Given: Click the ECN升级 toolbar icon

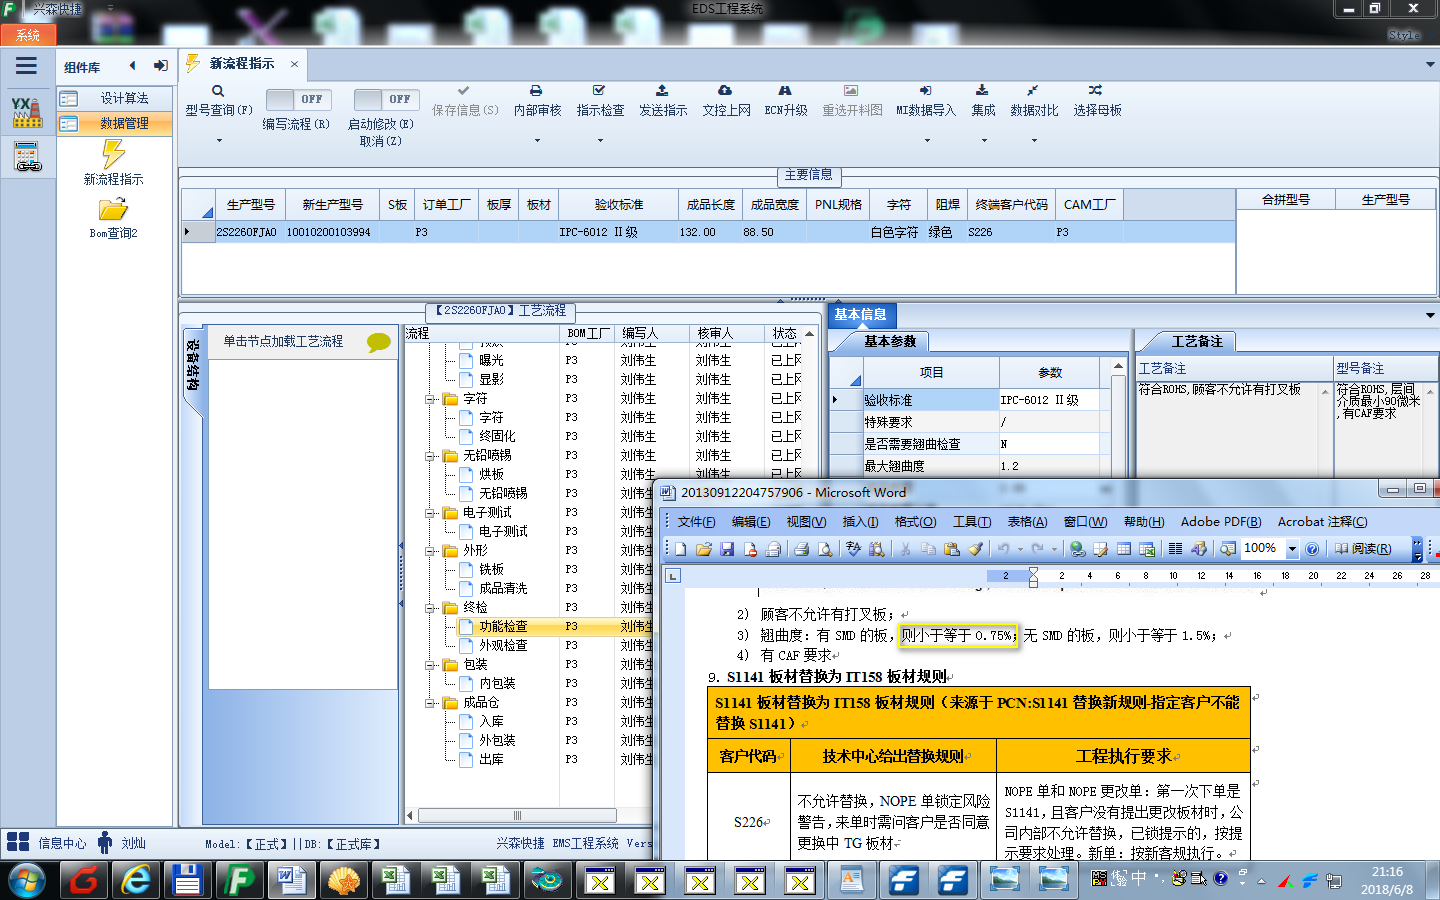Looking at the screenshot, I should coord(785,90).
